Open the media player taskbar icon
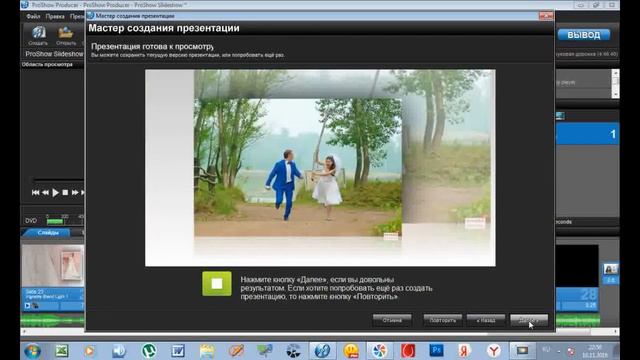The image size is (640, 360). 89,351
